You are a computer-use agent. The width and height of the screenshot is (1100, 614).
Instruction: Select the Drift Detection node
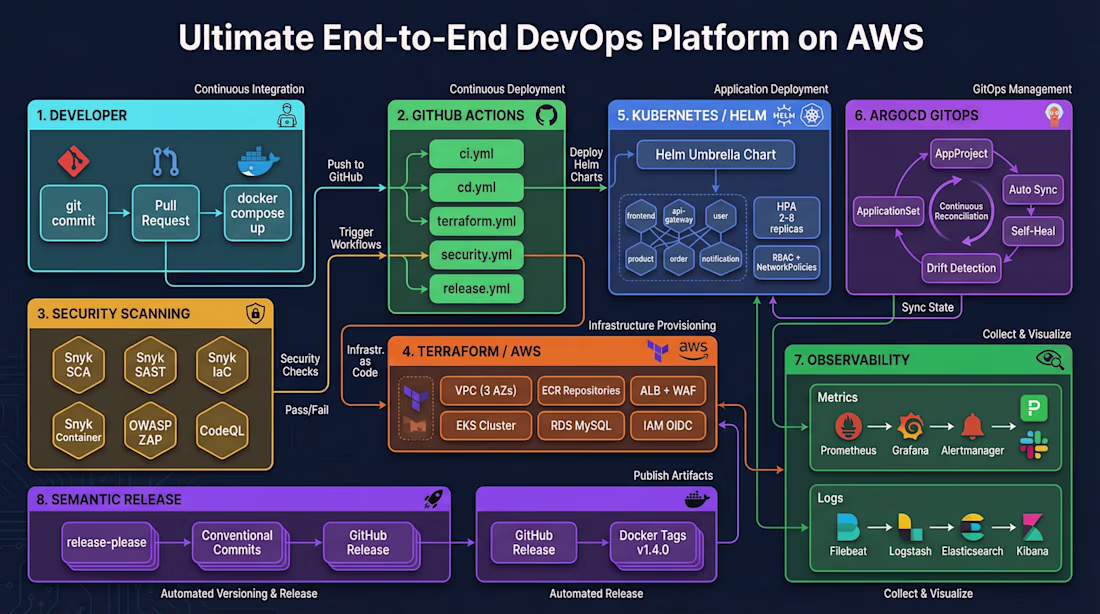961,268
